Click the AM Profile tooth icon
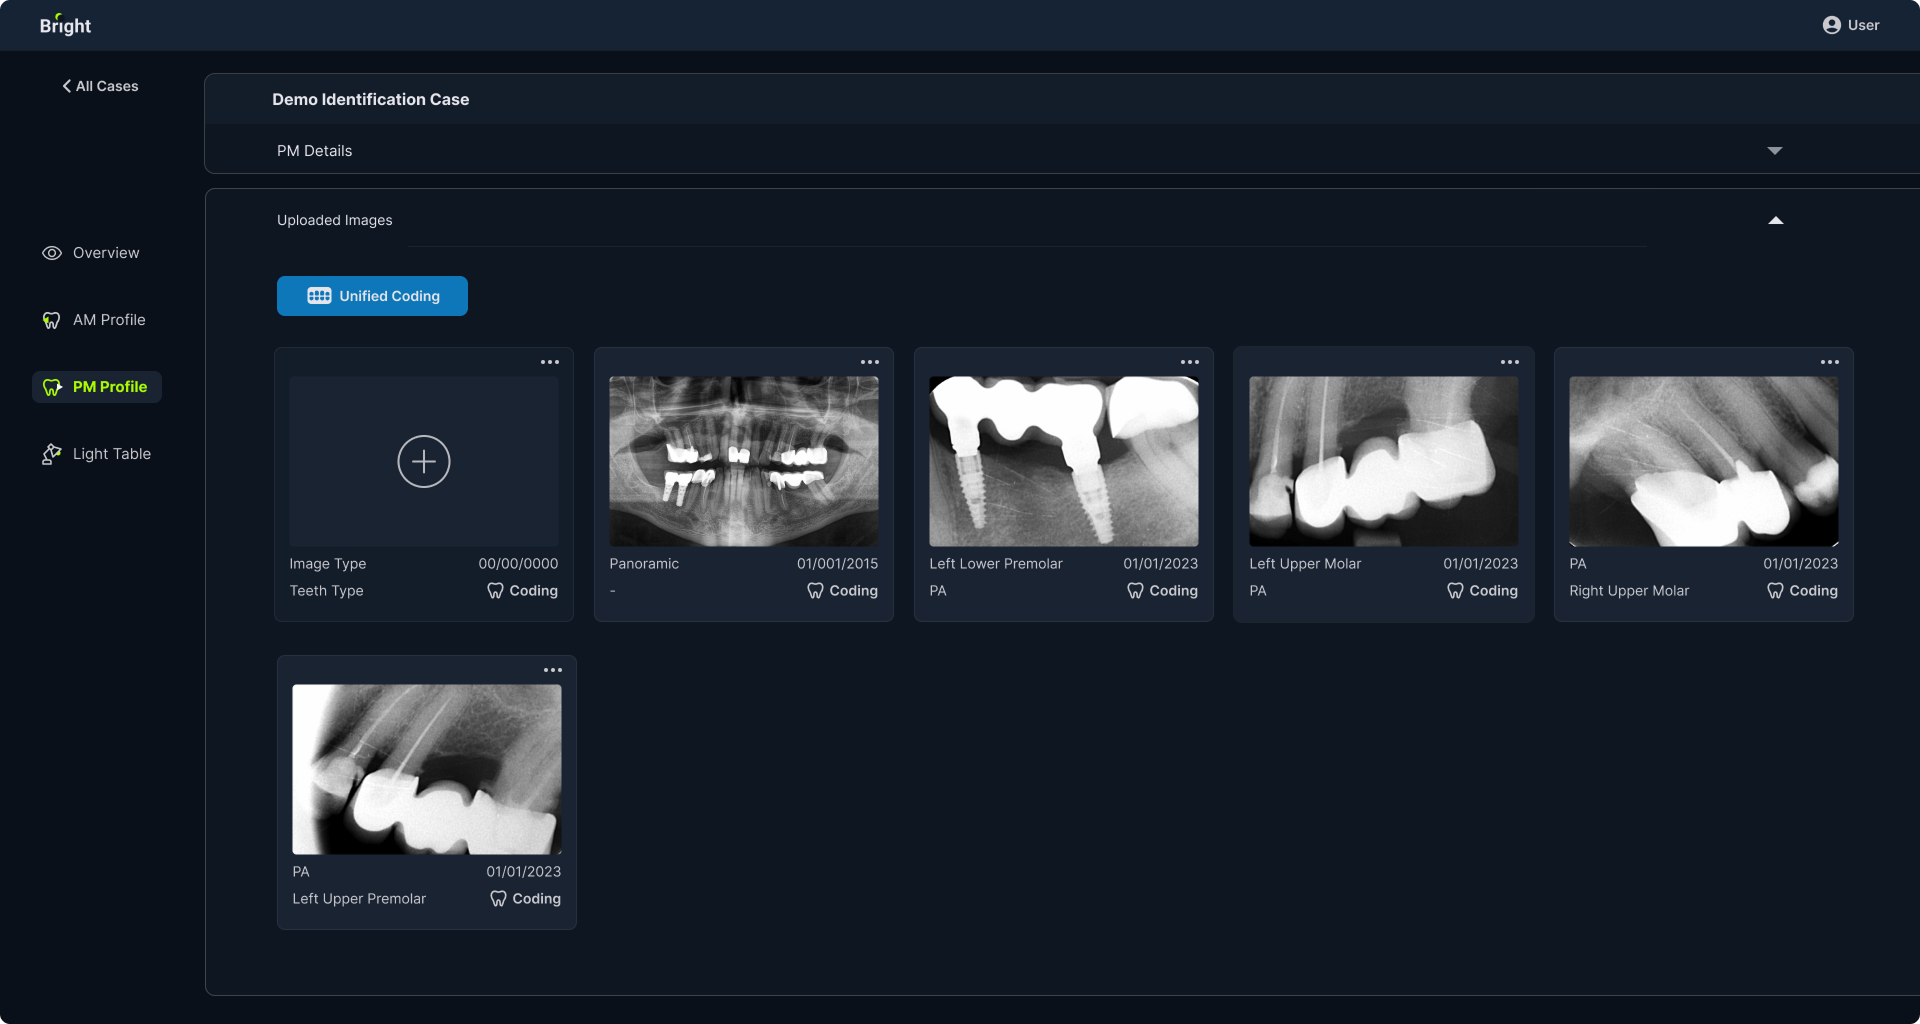1920x1024 pixels. coord(52,320)
